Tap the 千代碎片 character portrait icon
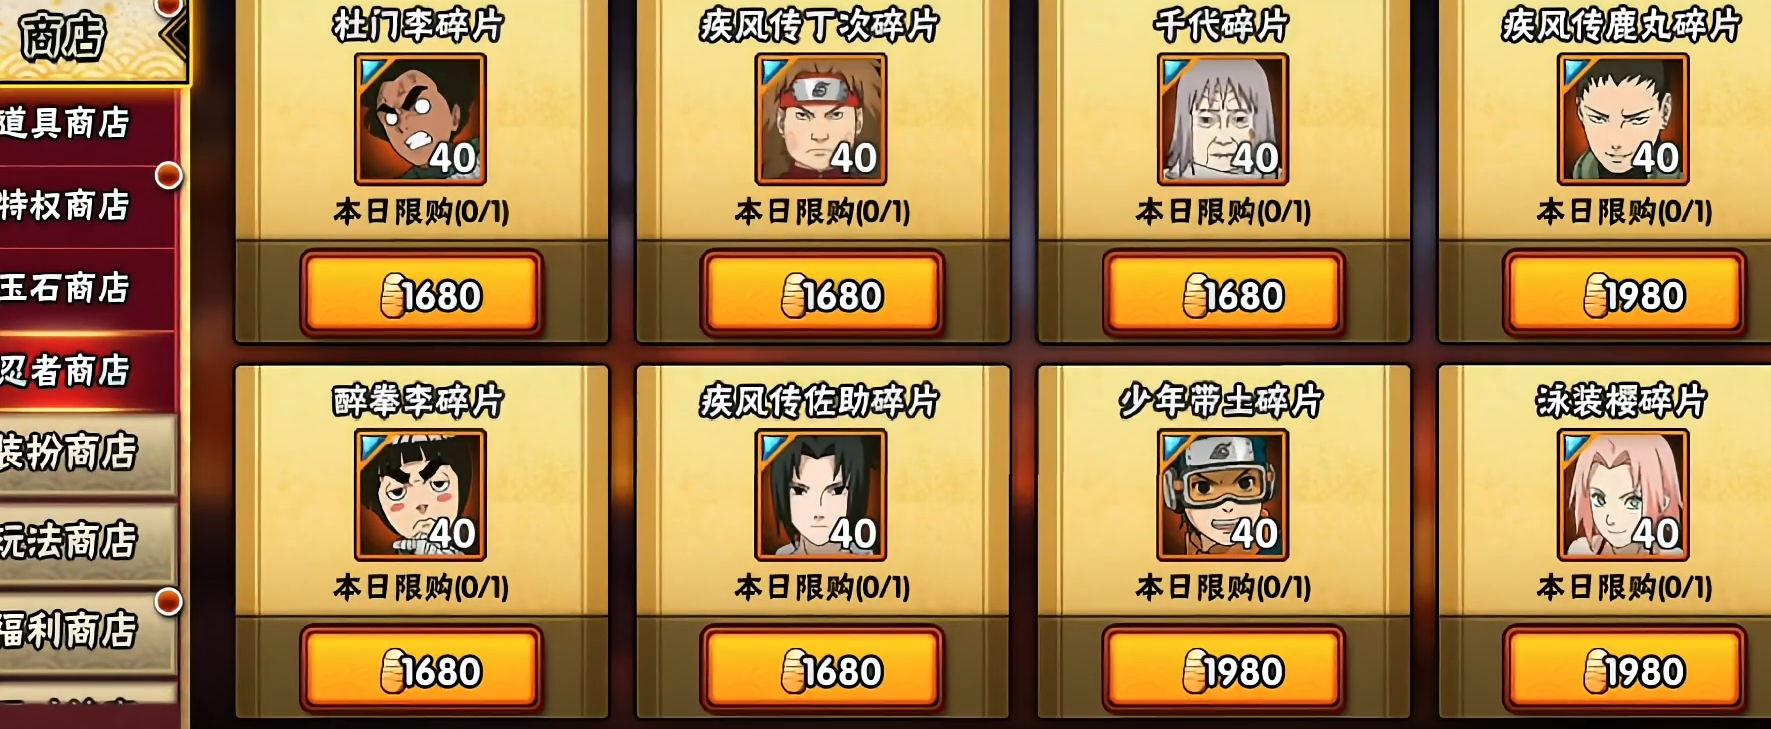Viewport: 1771px width, 729px height. click(x=1222, y=119)
